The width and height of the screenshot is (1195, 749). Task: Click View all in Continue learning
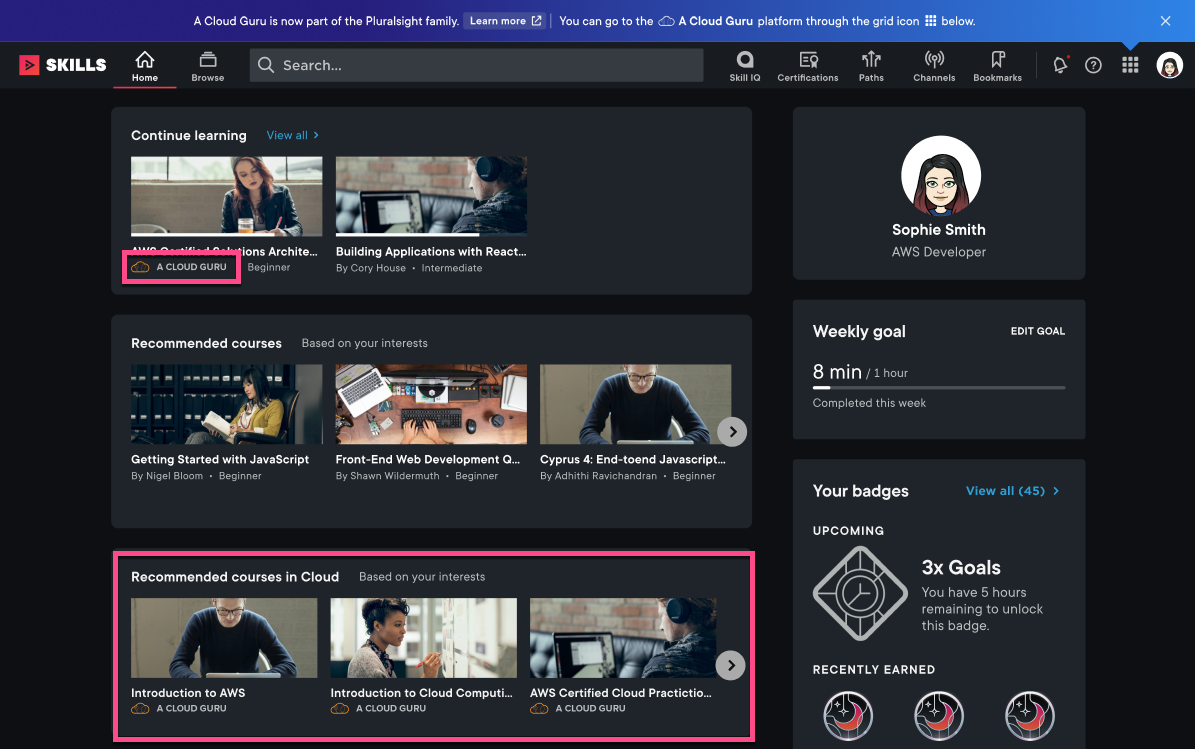(x=293, y=135)
